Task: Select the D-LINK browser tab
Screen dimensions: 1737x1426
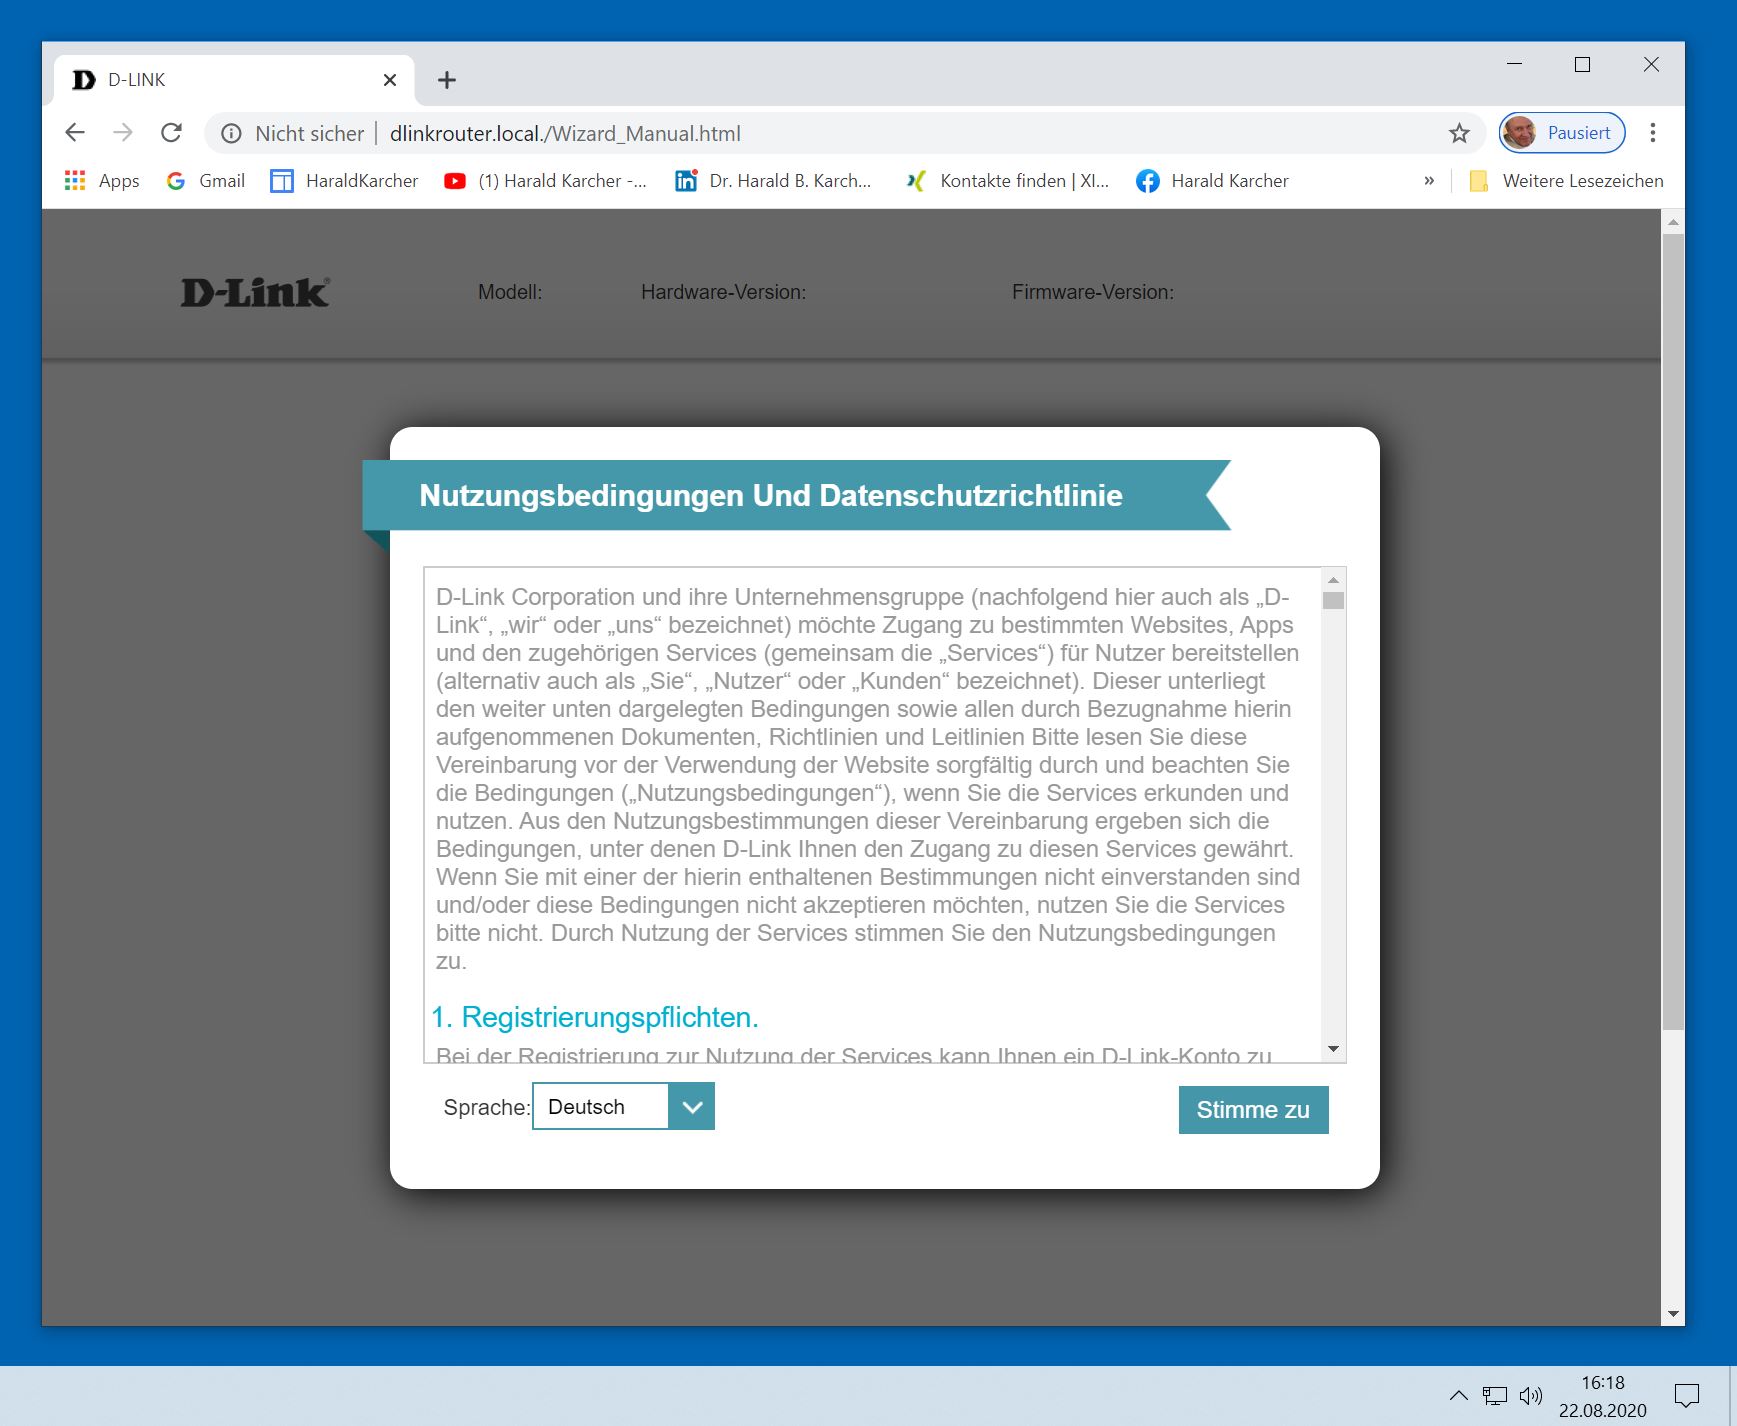Action: point(235,80)
